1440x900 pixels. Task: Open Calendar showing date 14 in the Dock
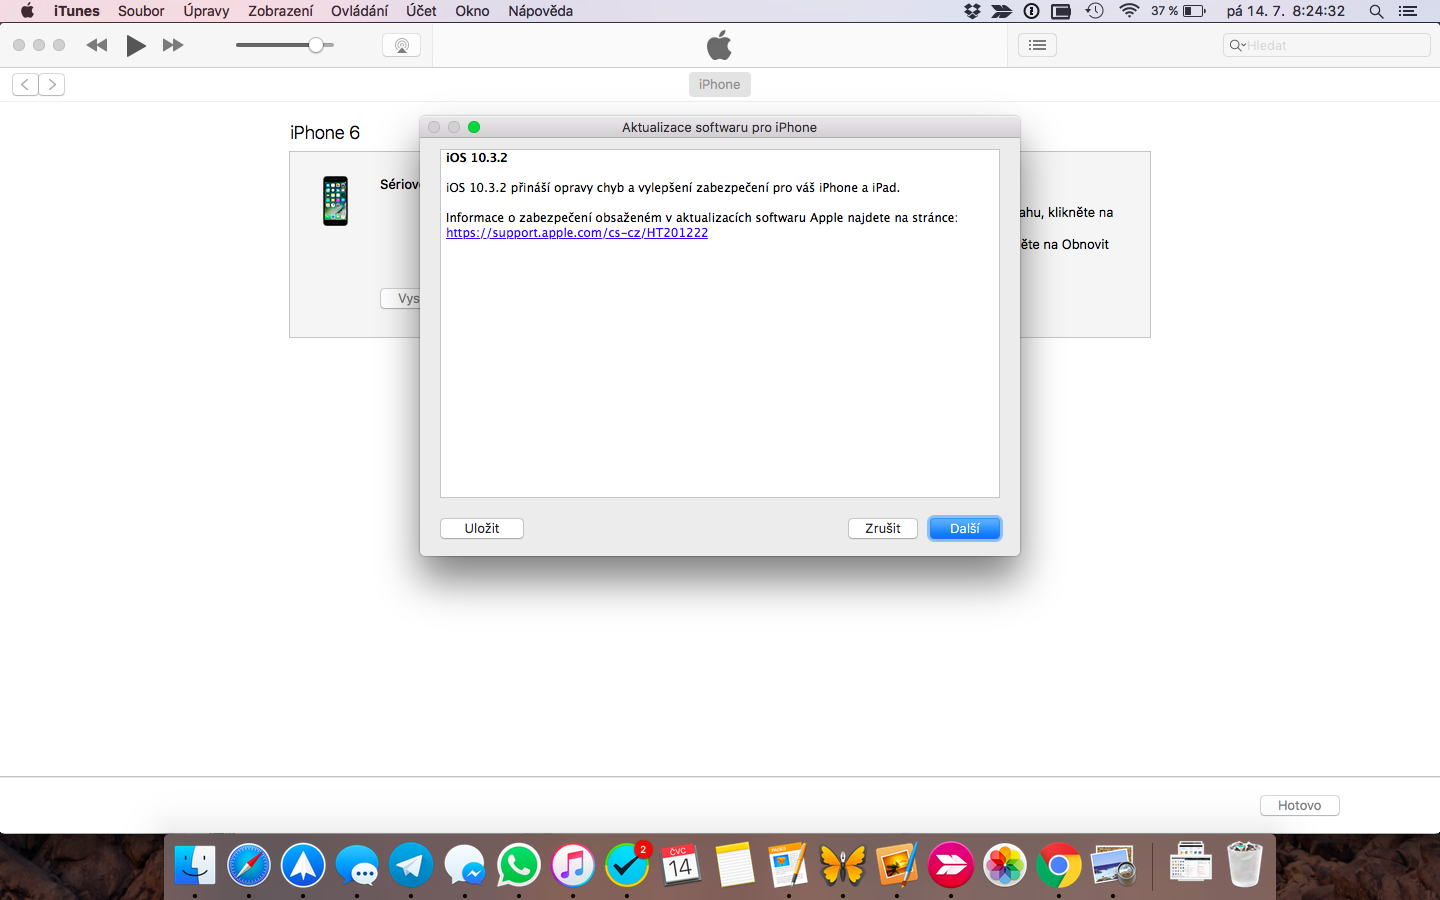click(681, 864)
